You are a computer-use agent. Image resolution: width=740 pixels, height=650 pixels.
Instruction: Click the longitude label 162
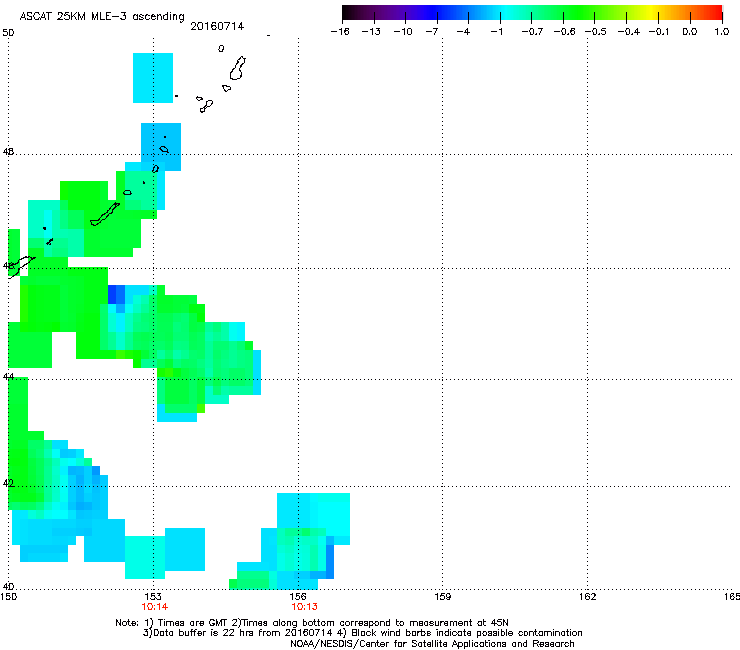pos(588,597)
